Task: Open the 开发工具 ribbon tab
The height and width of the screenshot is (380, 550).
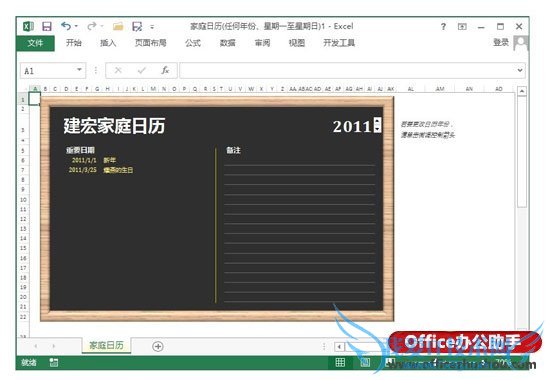Action: click(x=339, y=43)
